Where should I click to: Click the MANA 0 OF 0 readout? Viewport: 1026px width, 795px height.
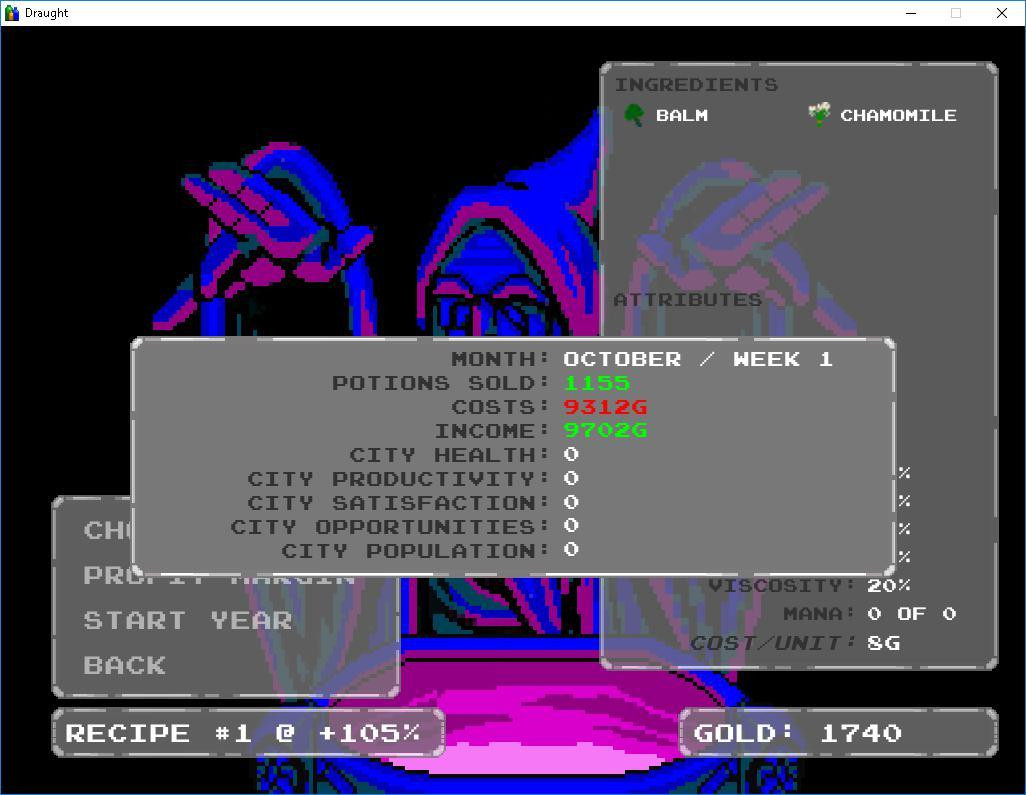[x=911, y=614]
